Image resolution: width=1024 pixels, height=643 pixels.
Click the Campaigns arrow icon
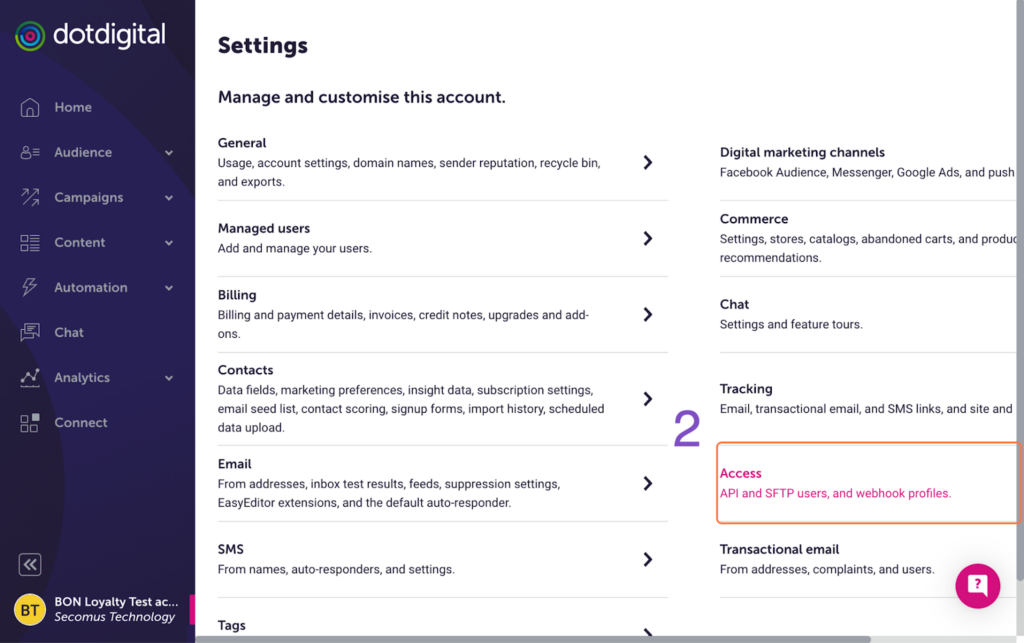click(x=30, y=197)
